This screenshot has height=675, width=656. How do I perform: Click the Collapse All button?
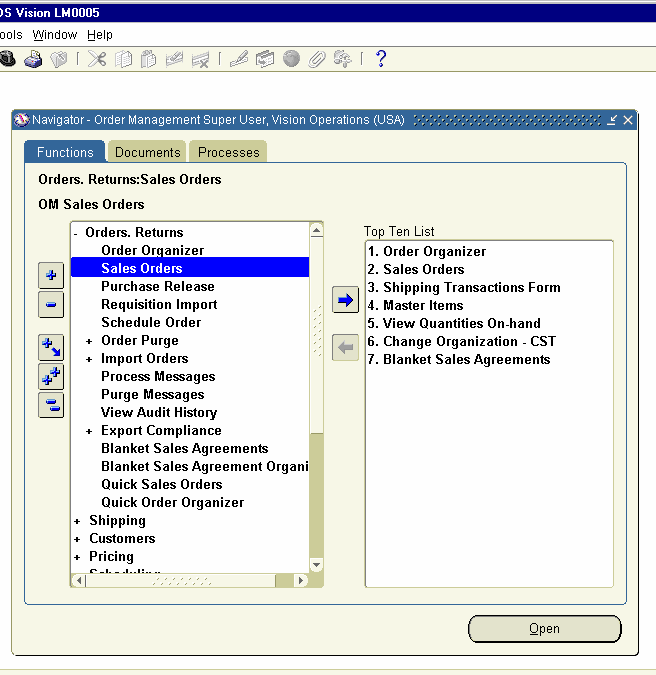(x=51, y=405)
